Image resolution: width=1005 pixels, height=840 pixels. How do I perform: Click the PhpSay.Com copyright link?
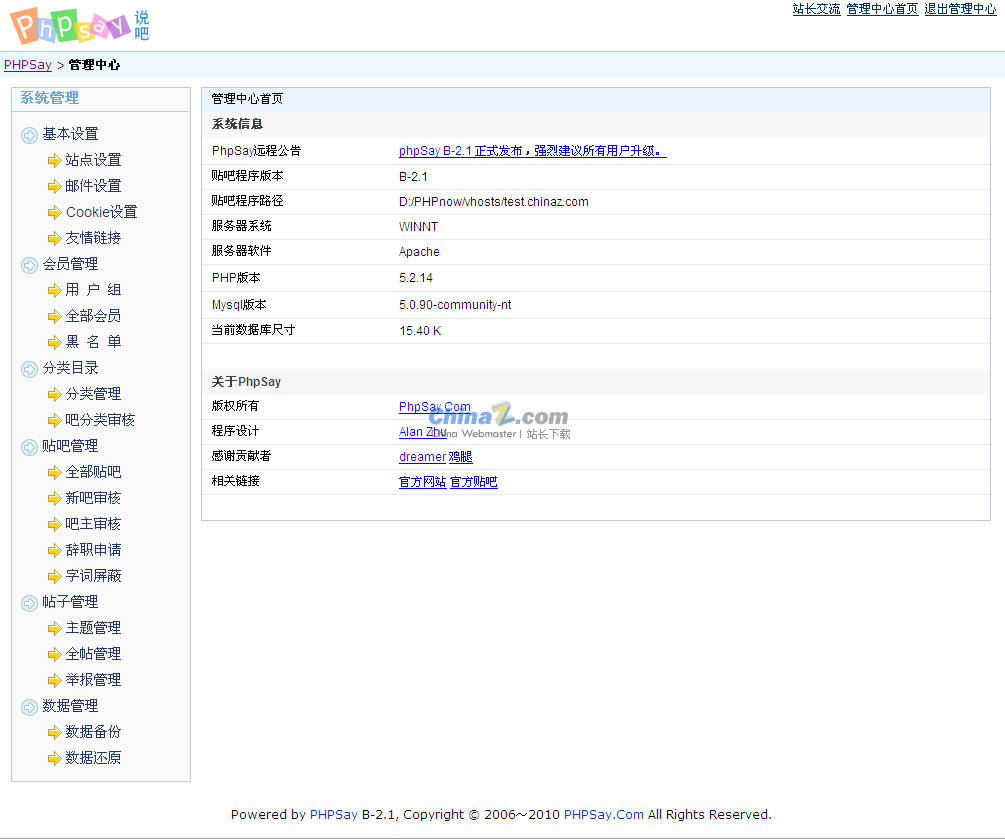coord(435,407)
